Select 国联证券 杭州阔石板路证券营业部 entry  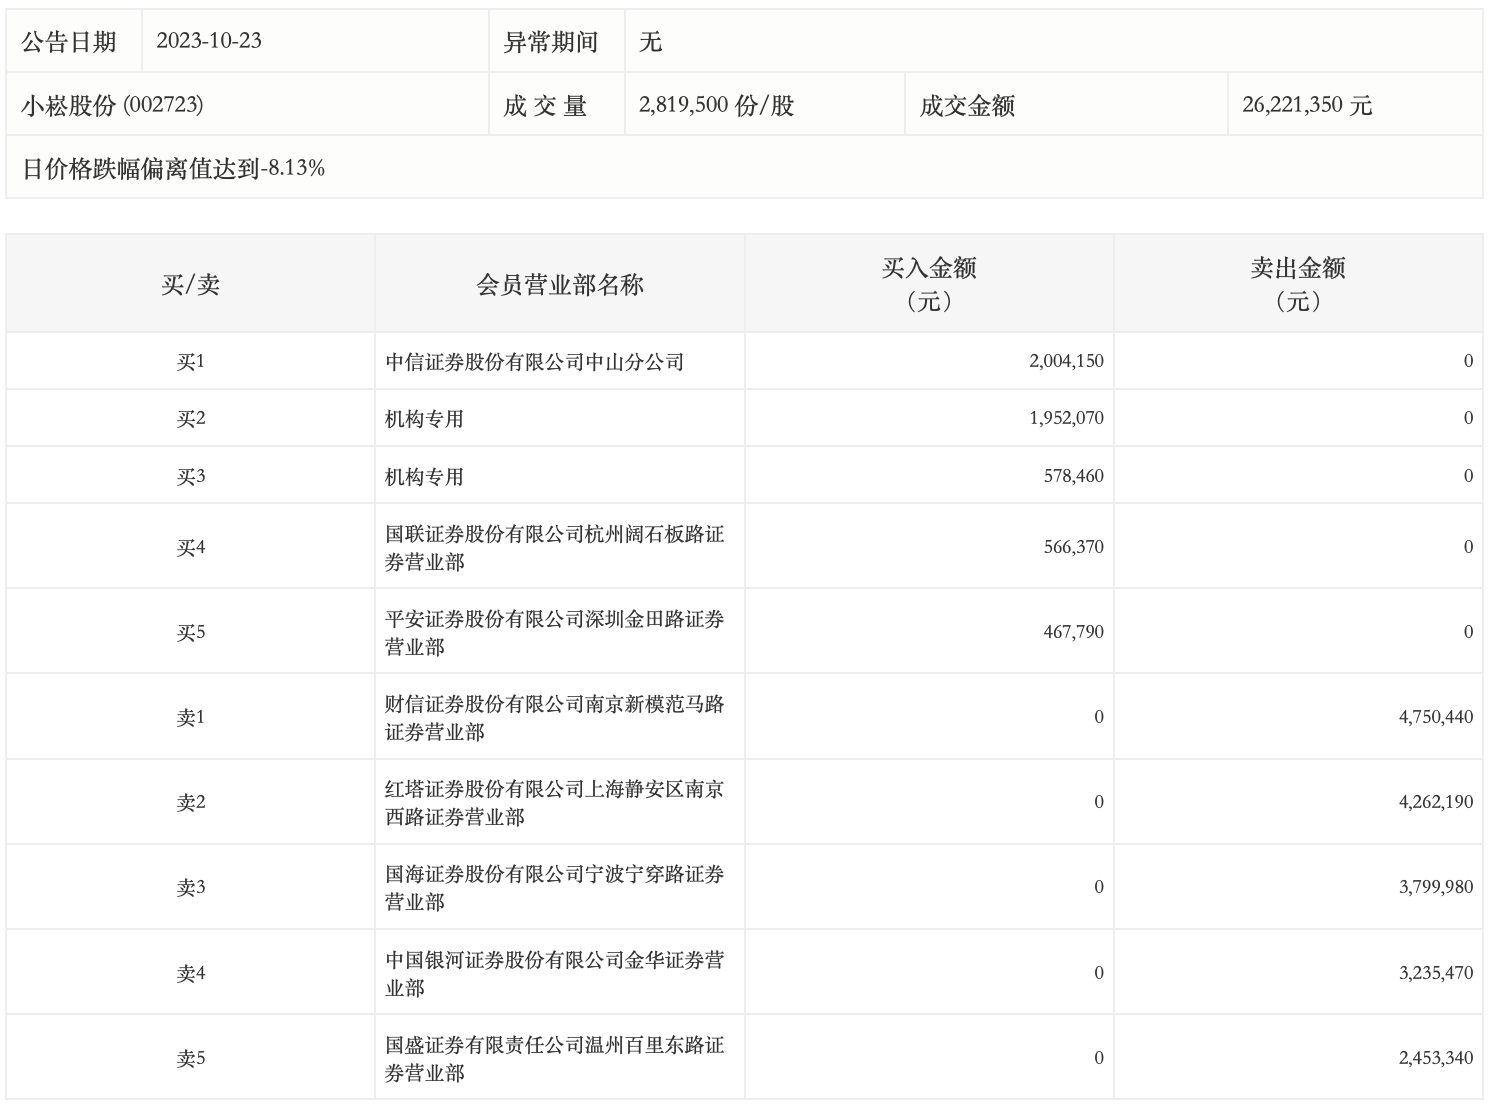(x=554, y=548)
